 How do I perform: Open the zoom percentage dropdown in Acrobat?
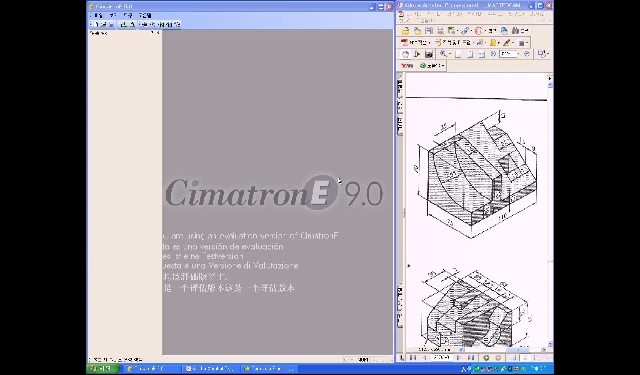pyautogui.click(x=518, y=54)
